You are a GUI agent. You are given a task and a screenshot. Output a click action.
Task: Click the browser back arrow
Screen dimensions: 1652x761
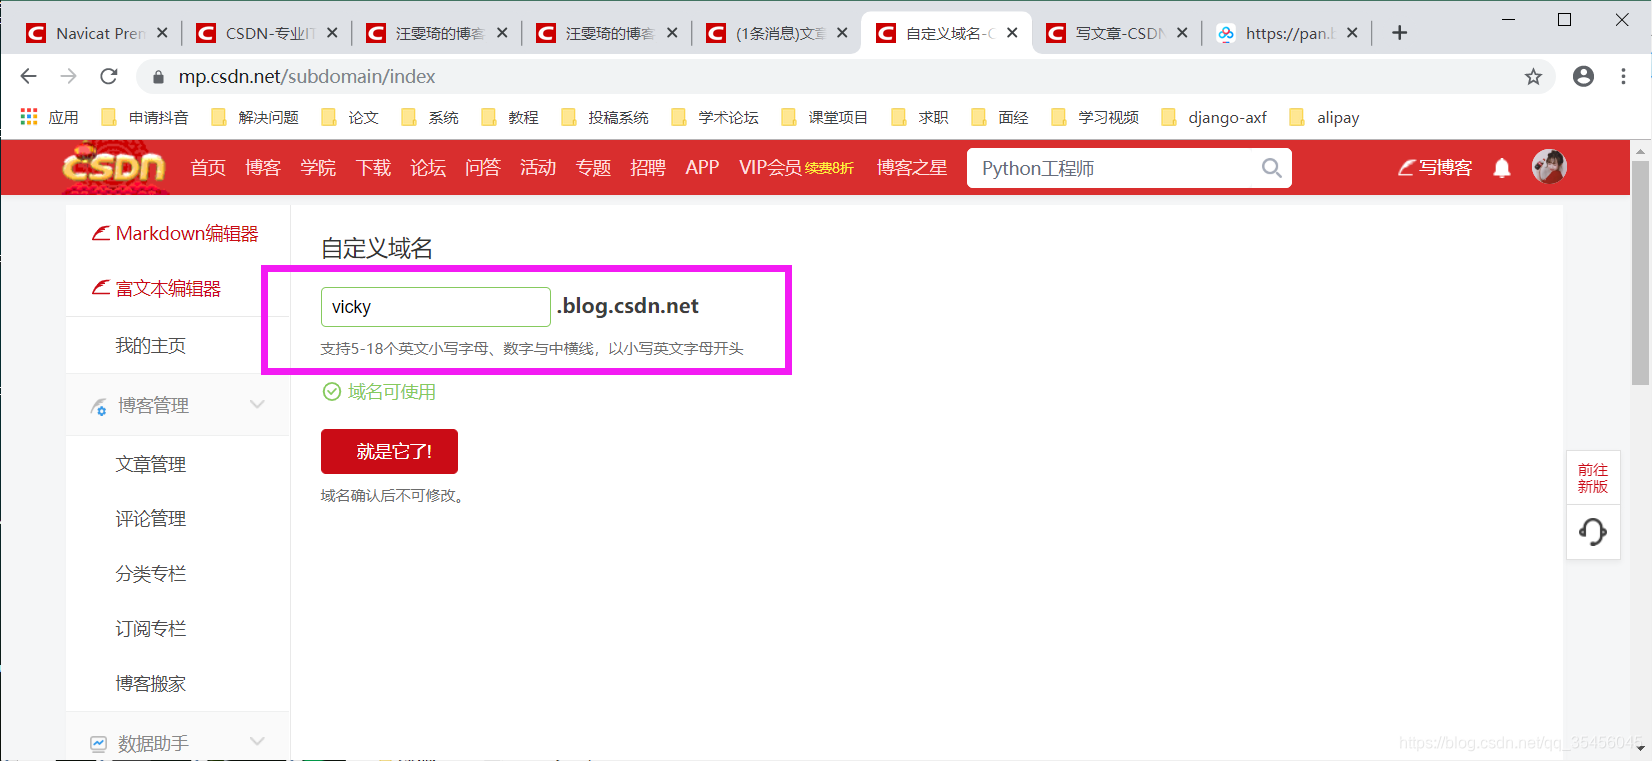click(28, 76)
